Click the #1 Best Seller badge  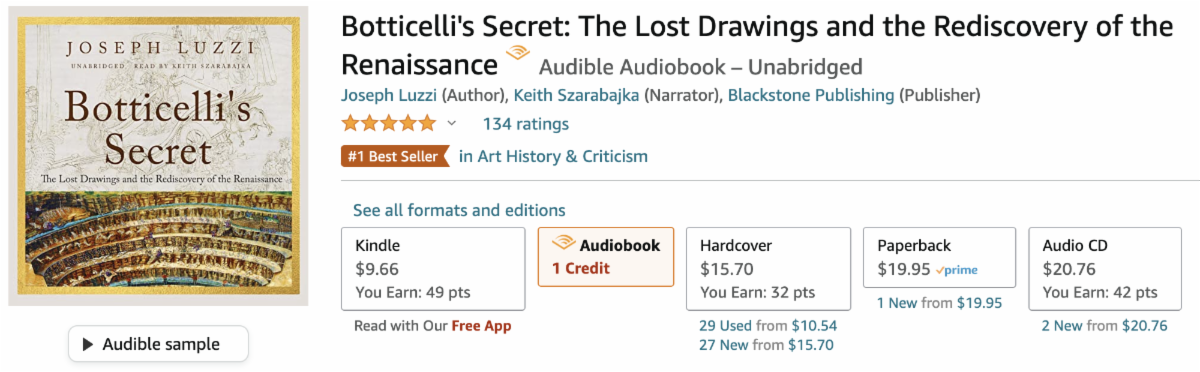tap(393, 156)
